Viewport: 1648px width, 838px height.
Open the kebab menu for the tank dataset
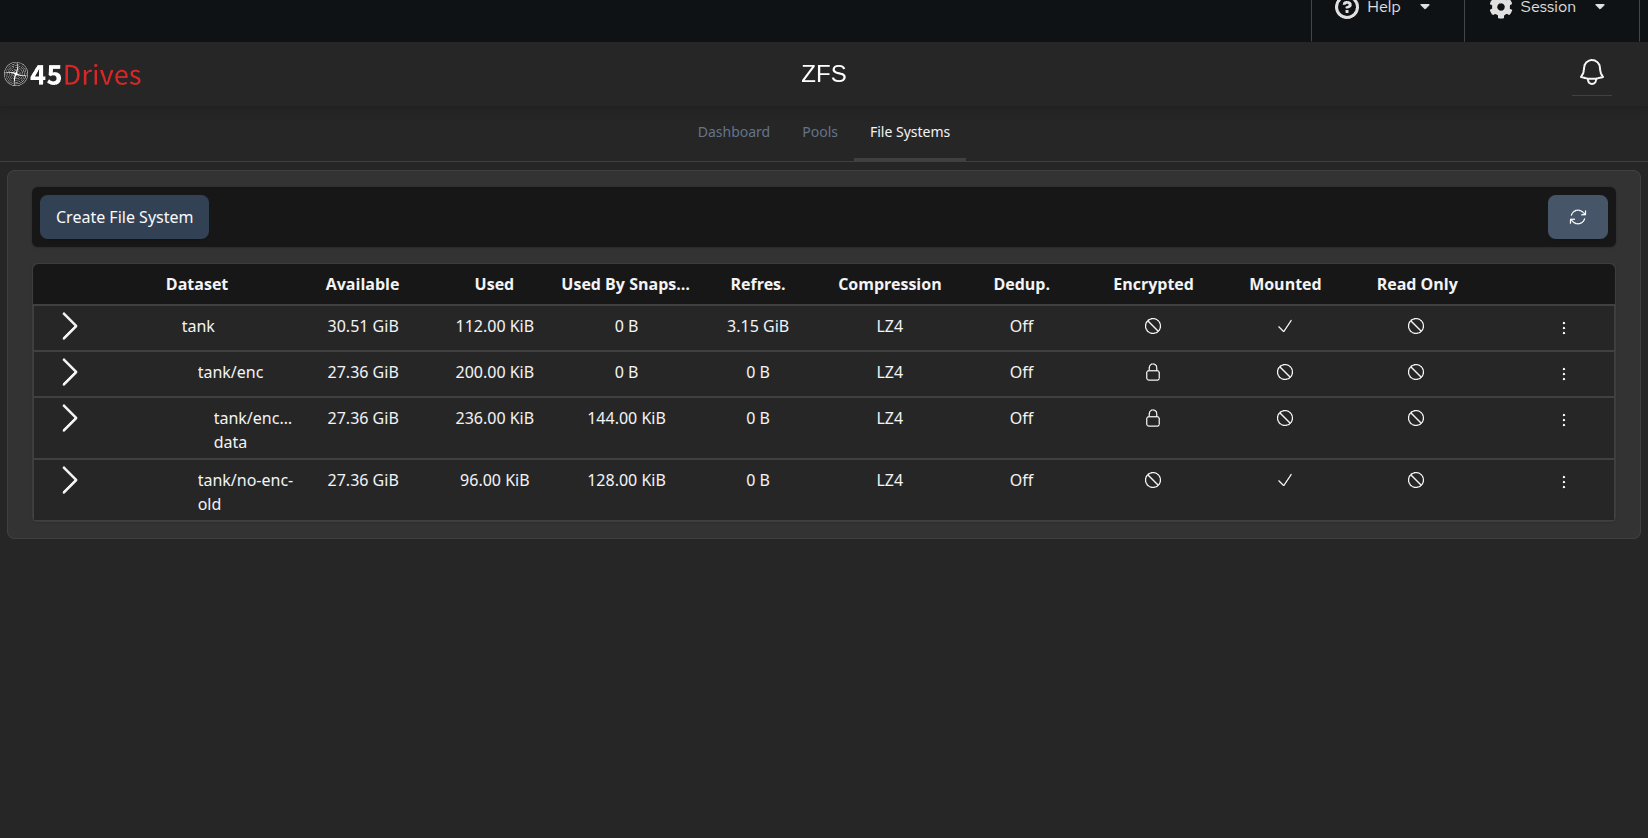coord(1563,328)
